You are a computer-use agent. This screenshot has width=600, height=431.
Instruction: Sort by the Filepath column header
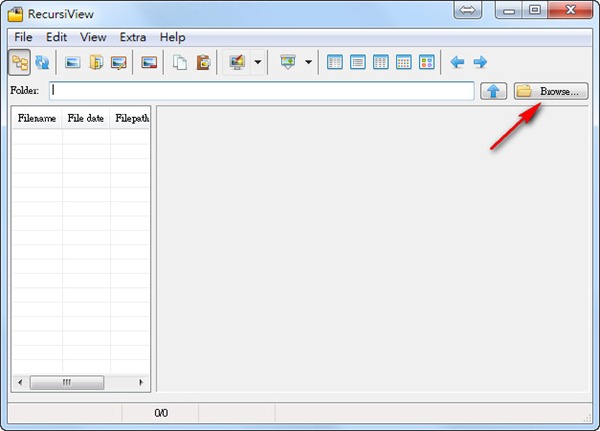pyautogui.click(x=130, y=118)
